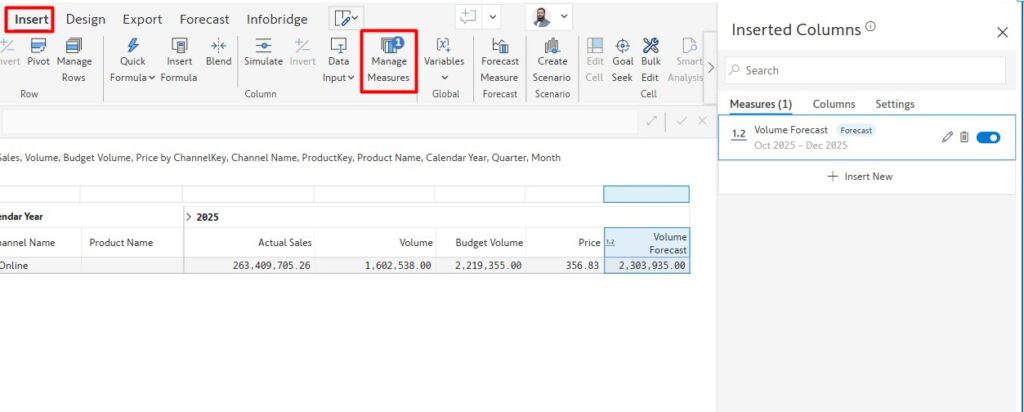Click the Search field in Inserted Columns
Viewport: 1024px width, 412px height.
pyautogui.click(x=865, y=70)
